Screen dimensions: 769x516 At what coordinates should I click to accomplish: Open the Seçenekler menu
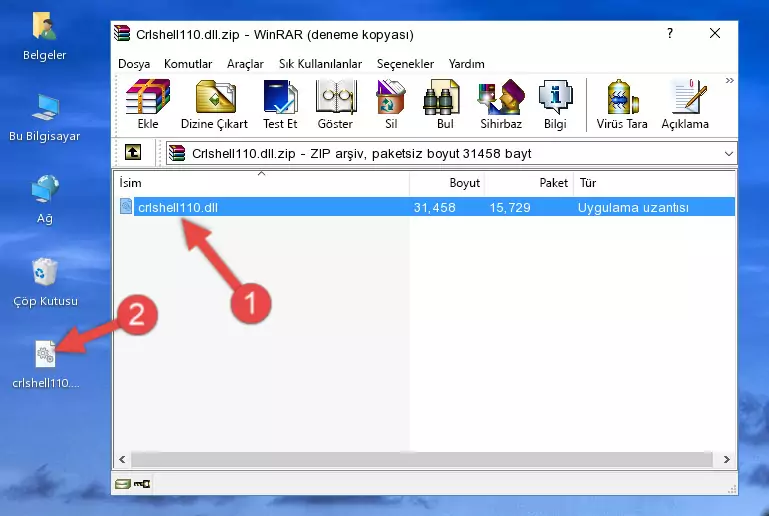tap(405, 64)
